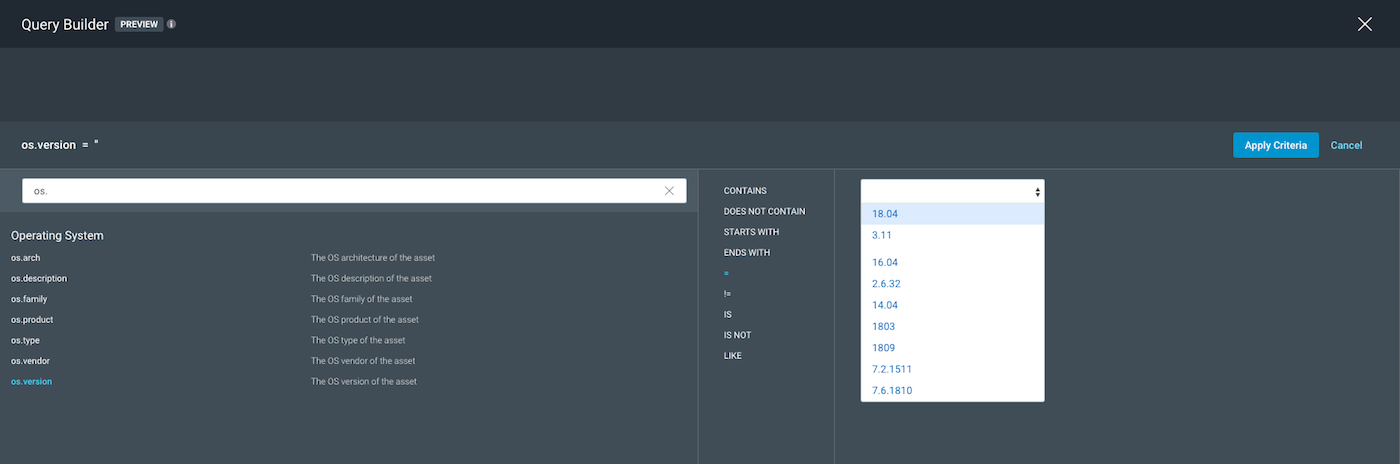The height and width of the screenshot is (464, 1400).
Task: Pick the LIKE operator
Action: [x=733, y=356]
